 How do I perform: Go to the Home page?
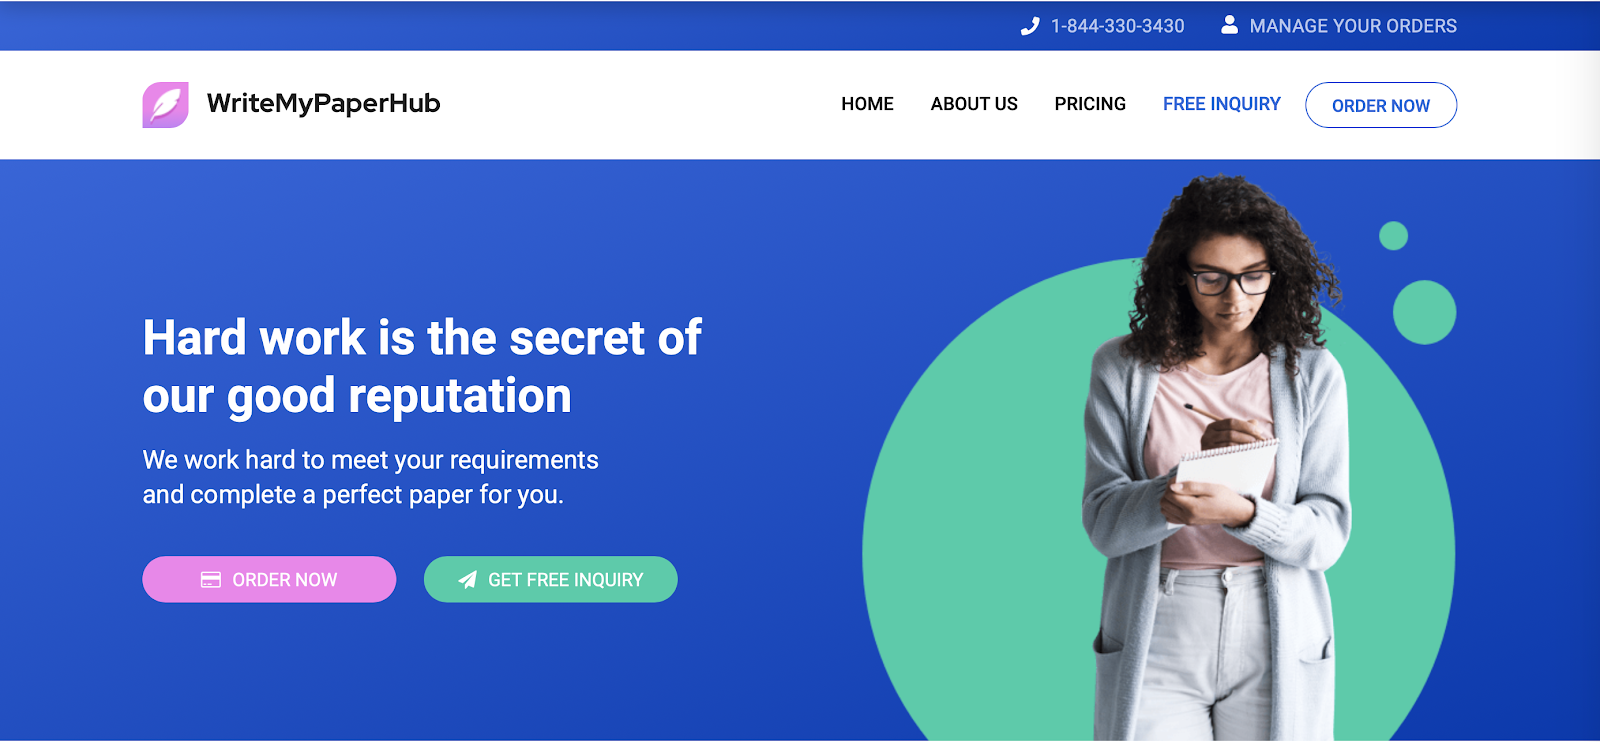tap(867, 104)
